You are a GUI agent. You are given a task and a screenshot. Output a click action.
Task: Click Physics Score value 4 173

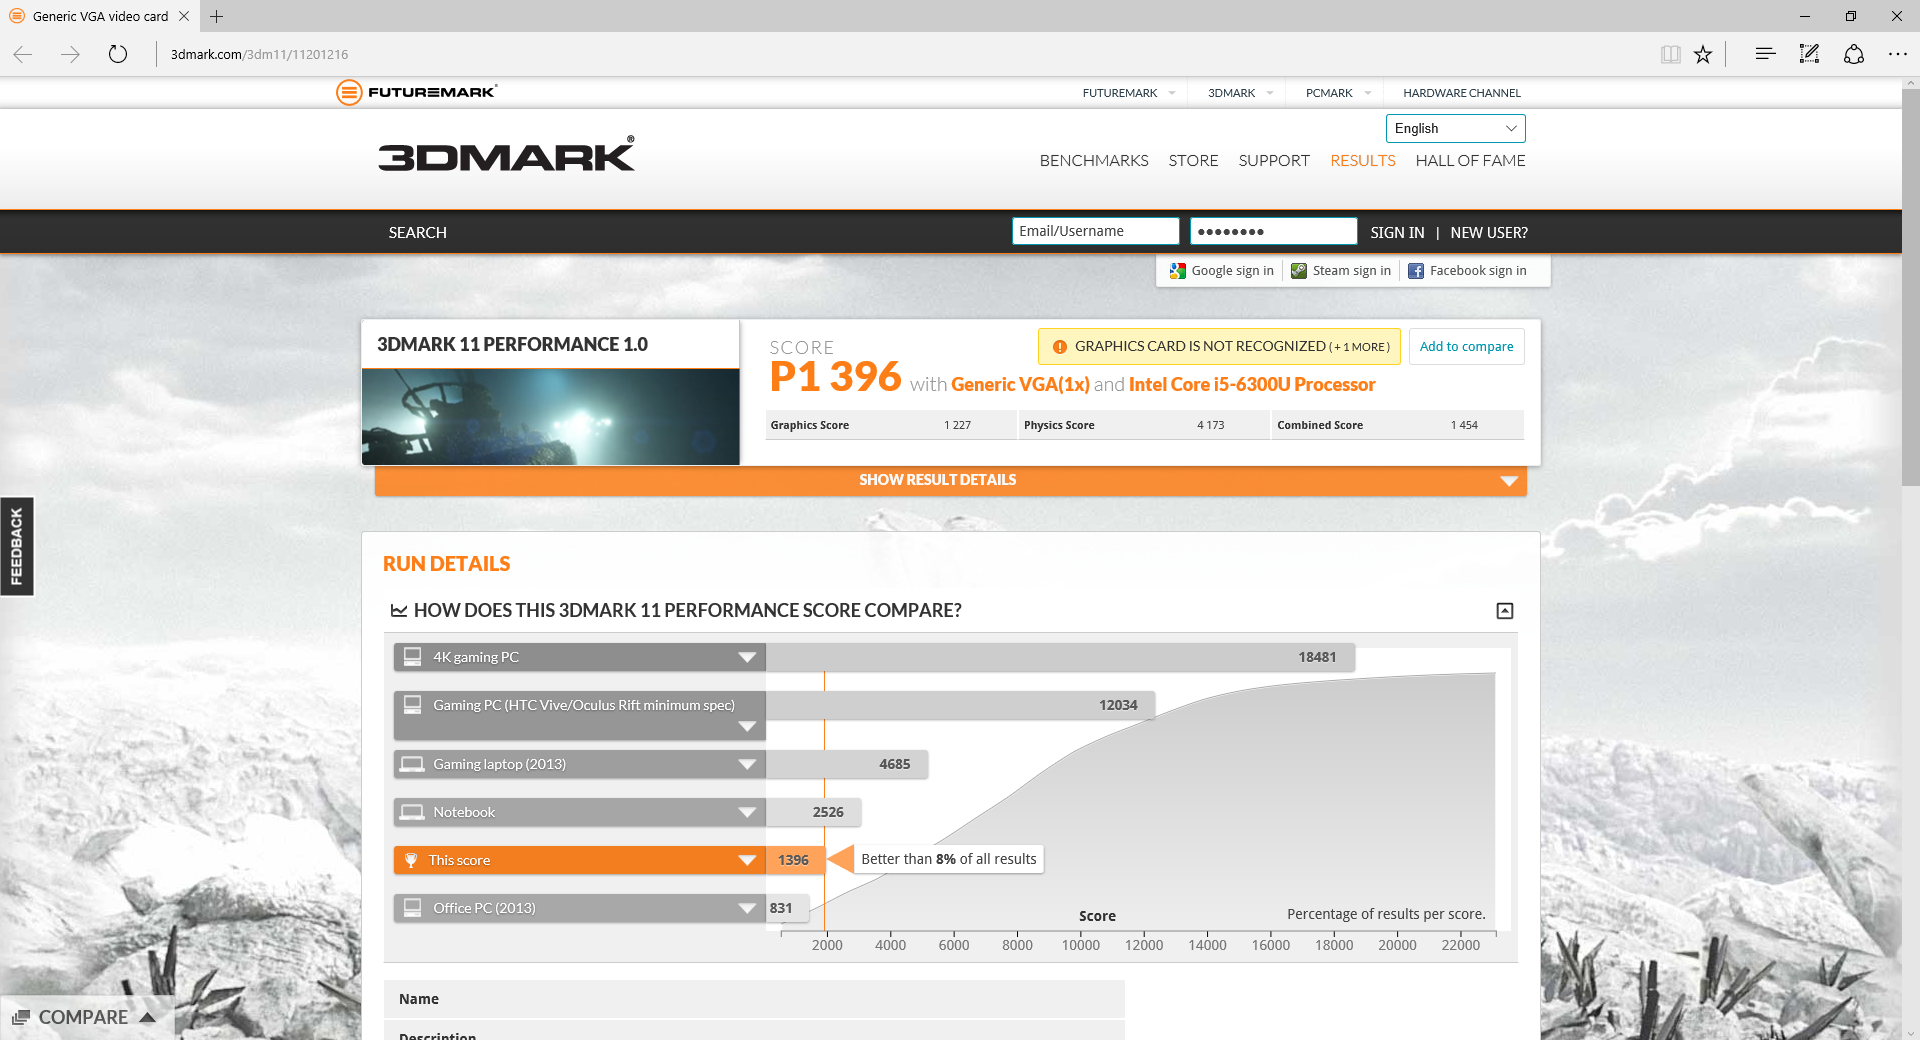point(1210,425)
